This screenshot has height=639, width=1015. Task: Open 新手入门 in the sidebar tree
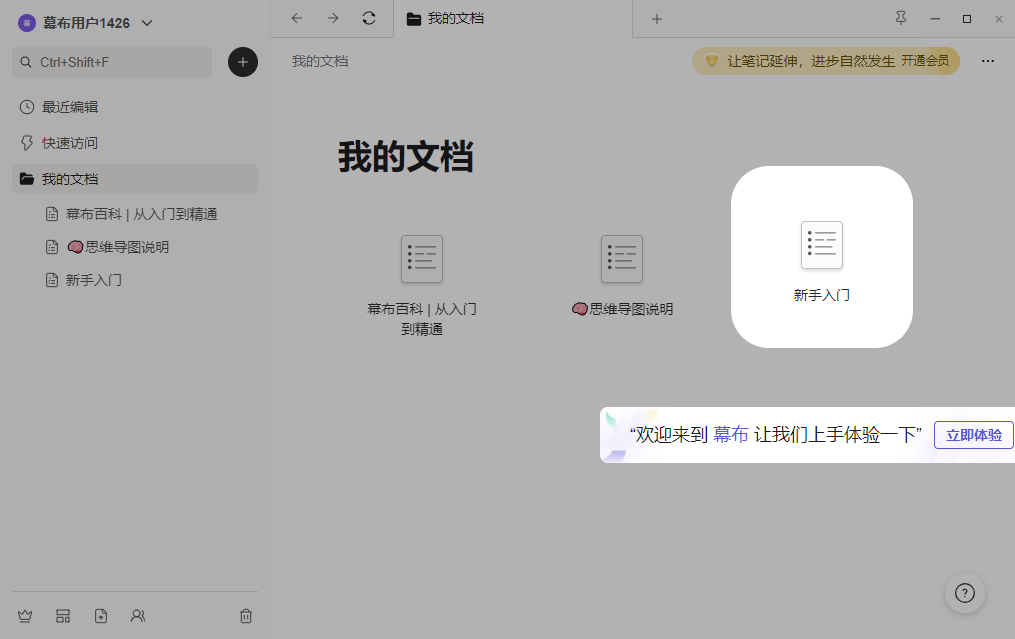(x=93, y=280)
